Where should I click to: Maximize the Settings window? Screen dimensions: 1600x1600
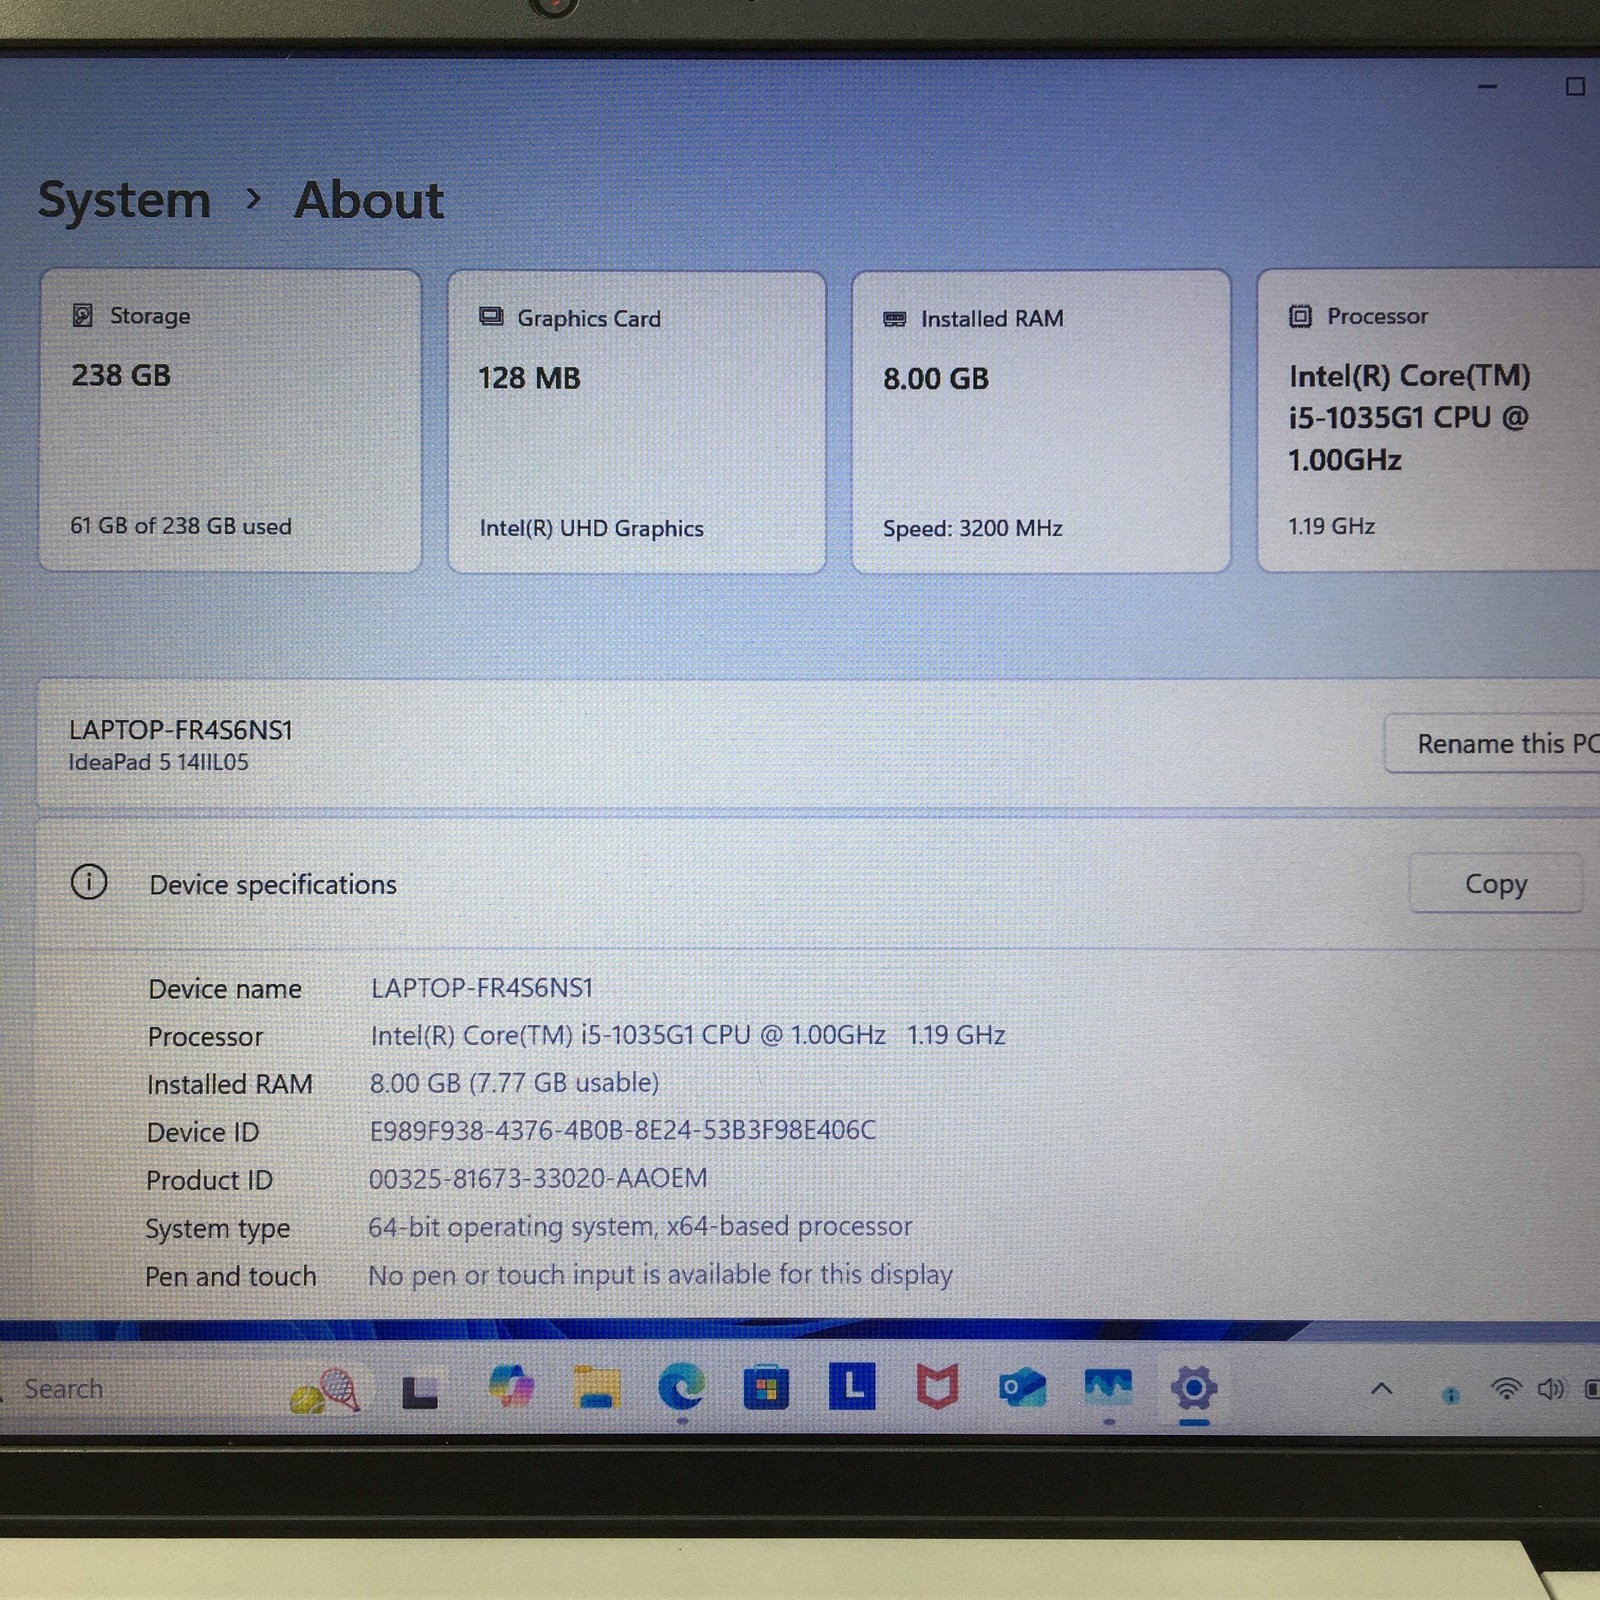[x=1575, y=87]
